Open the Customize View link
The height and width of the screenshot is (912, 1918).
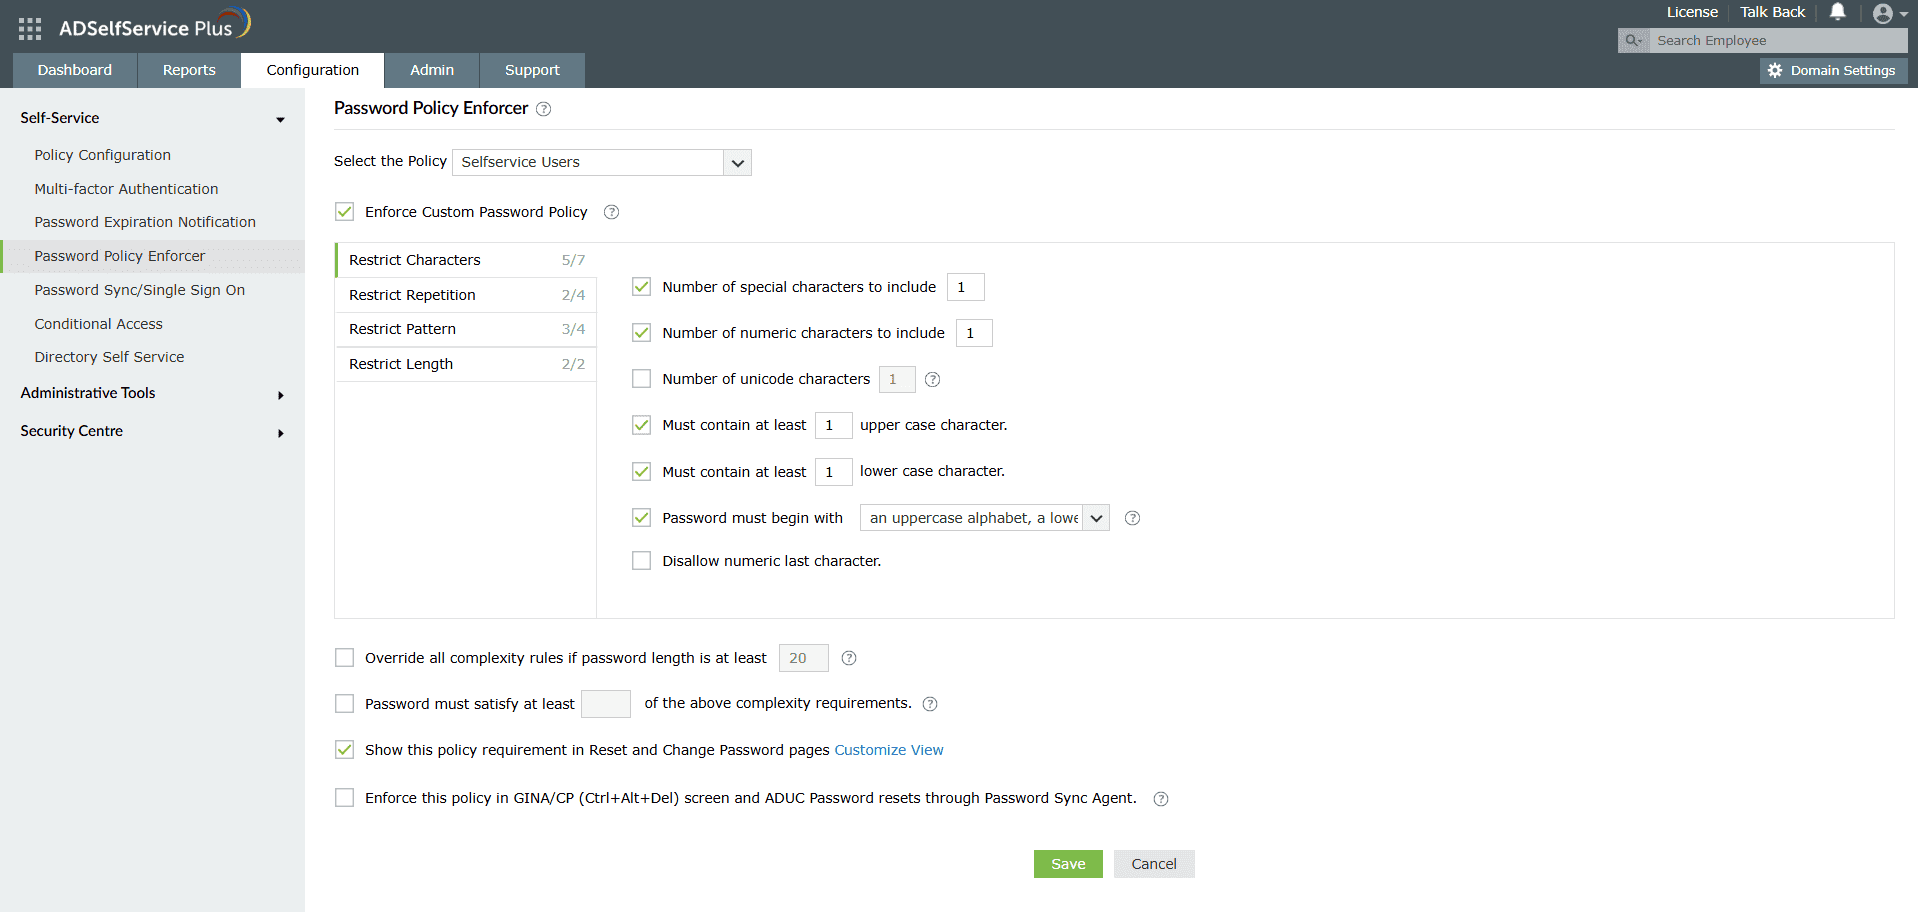tap(889, 750)
